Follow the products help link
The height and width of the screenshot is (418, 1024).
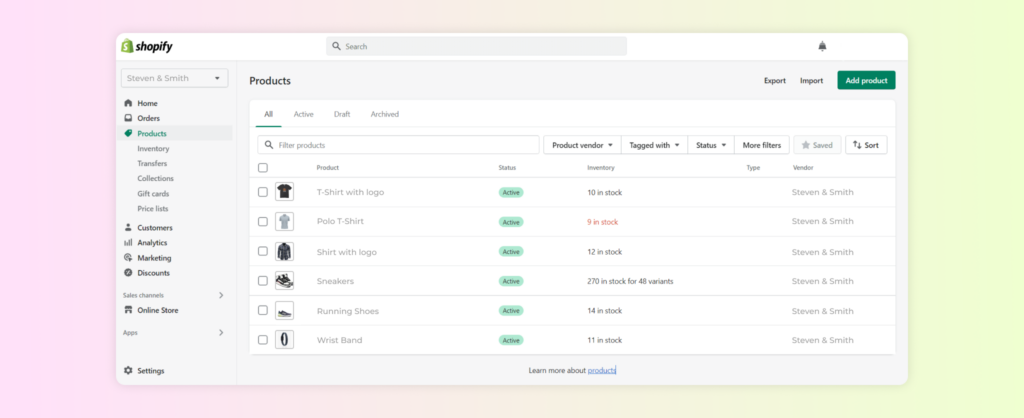[x=601, y=371]
